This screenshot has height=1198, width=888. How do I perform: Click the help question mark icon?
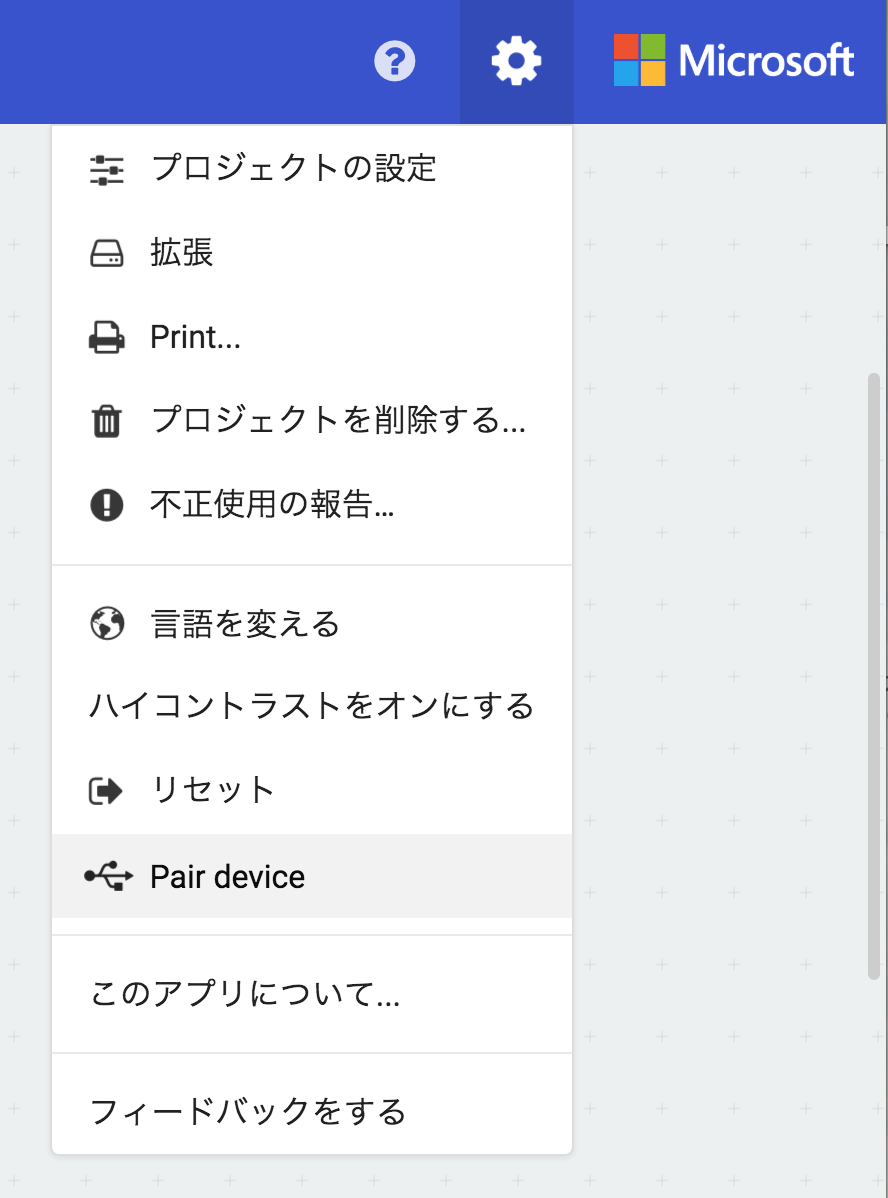(396, 60)
